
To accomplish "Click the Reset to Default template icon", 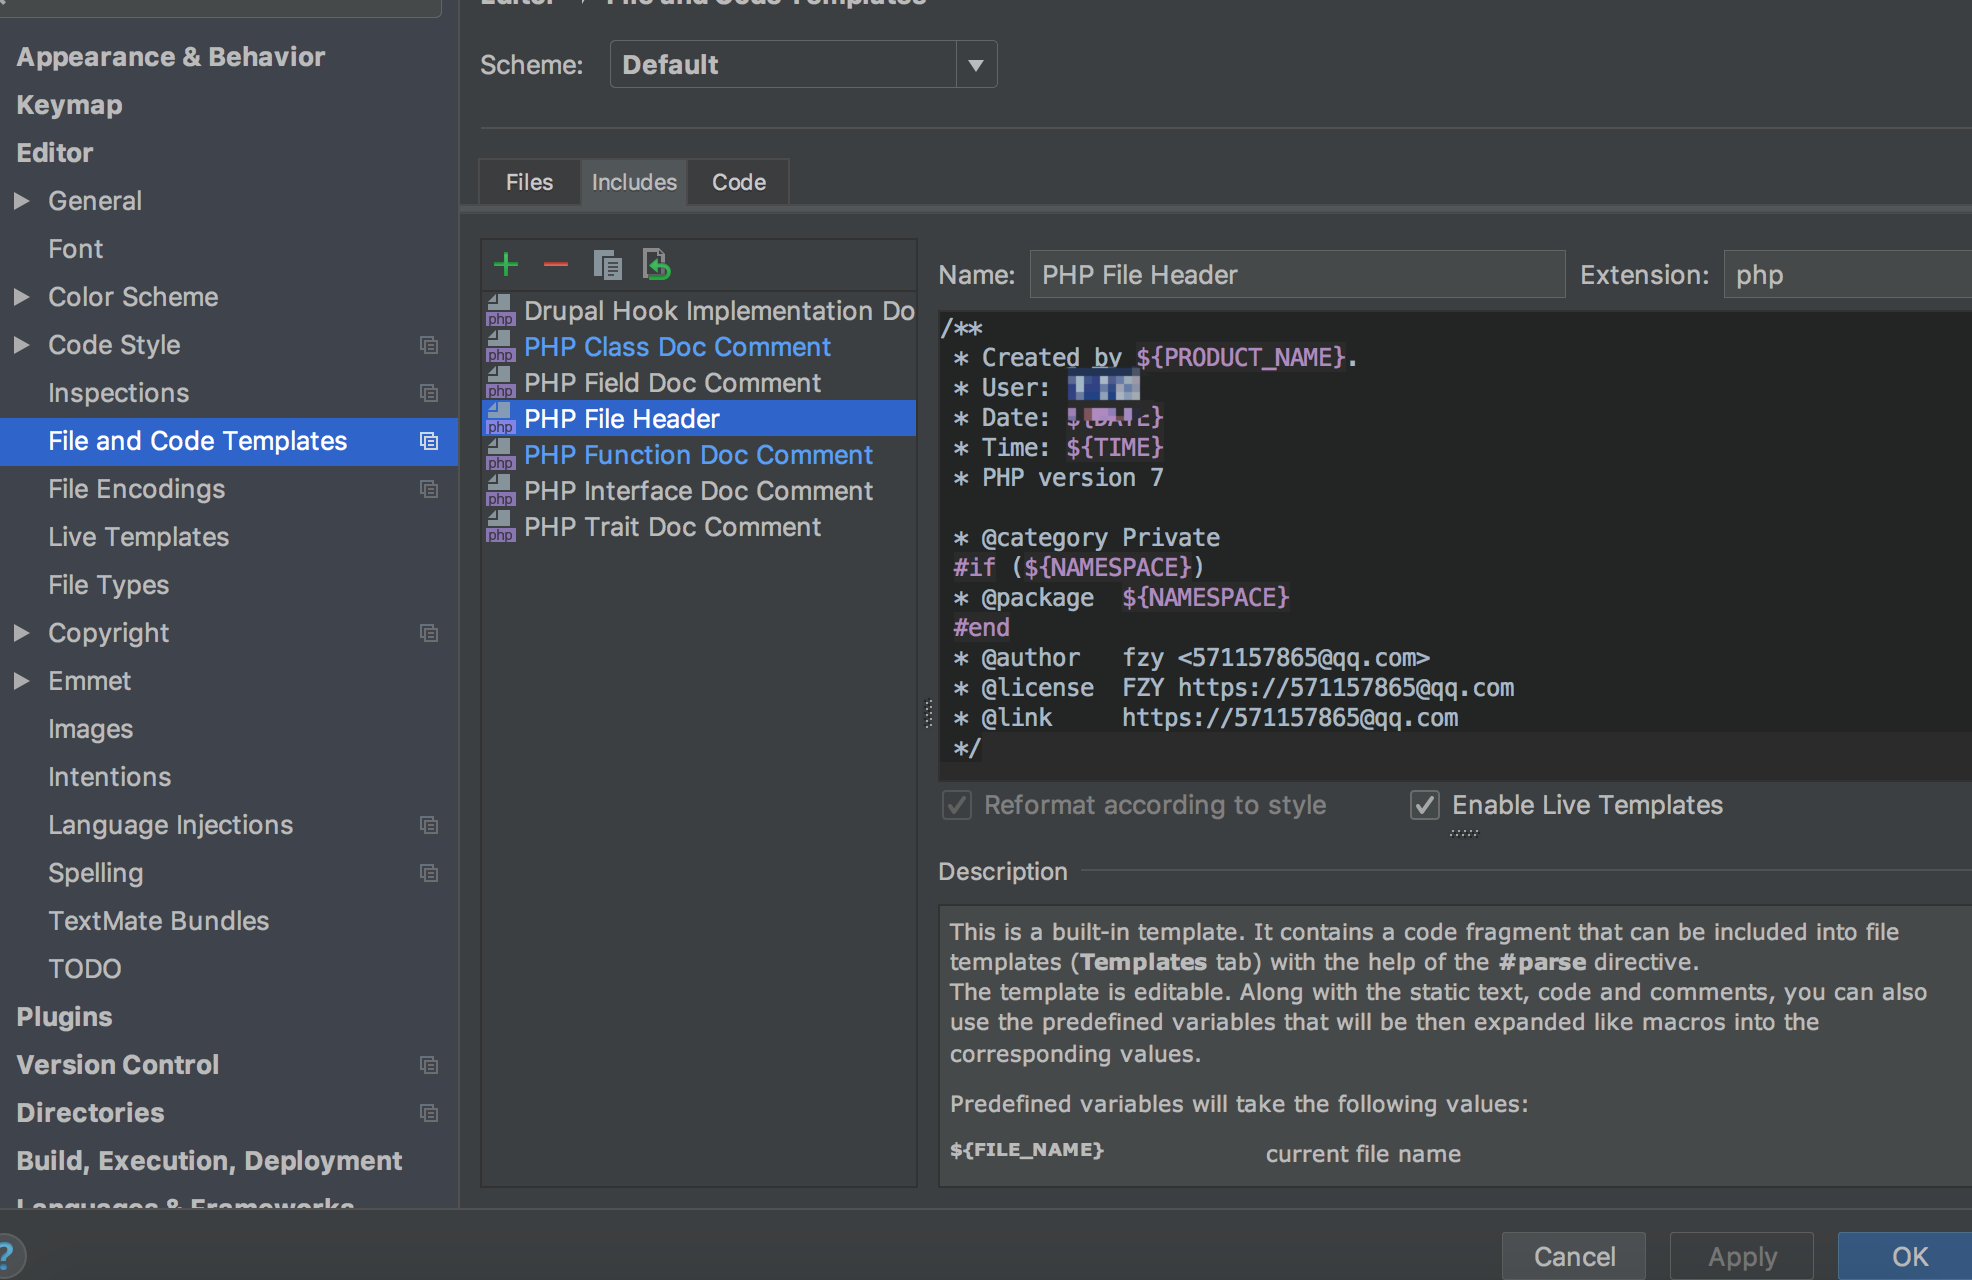I will (656, 265).
